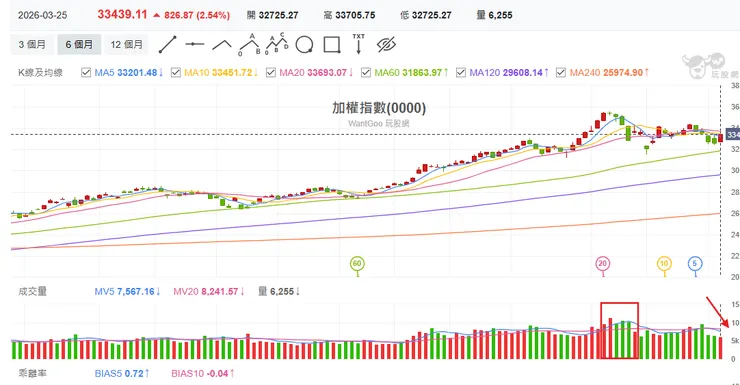The width and height of the screenshot is (740, 385).
Task: Click the pink 20 marker on chart
Action: tap(602, 264)
